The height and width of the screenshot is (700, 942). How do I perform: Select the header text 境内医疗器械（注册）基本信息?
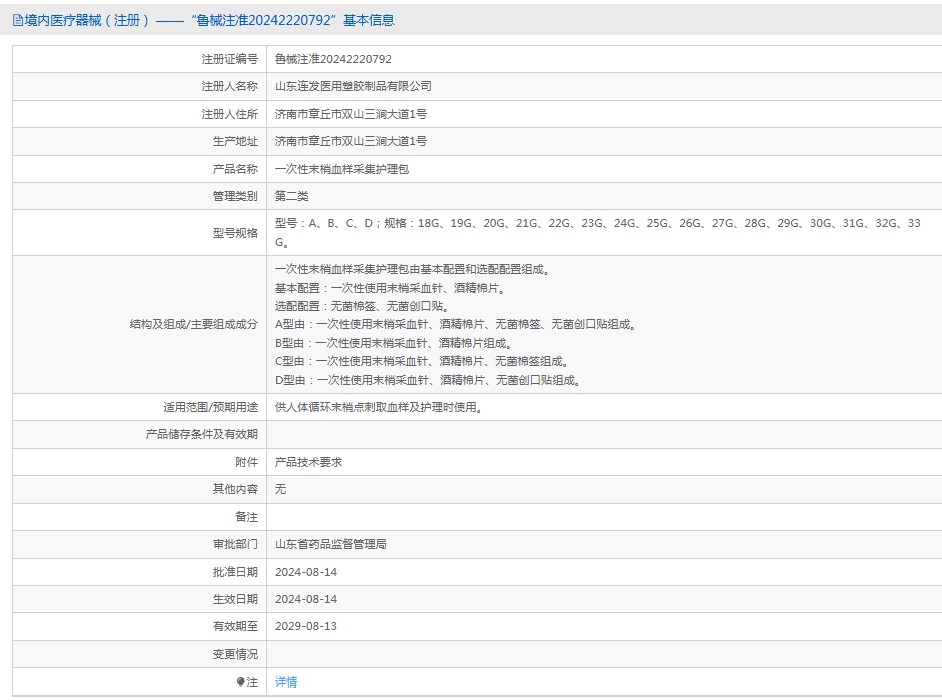209,20
